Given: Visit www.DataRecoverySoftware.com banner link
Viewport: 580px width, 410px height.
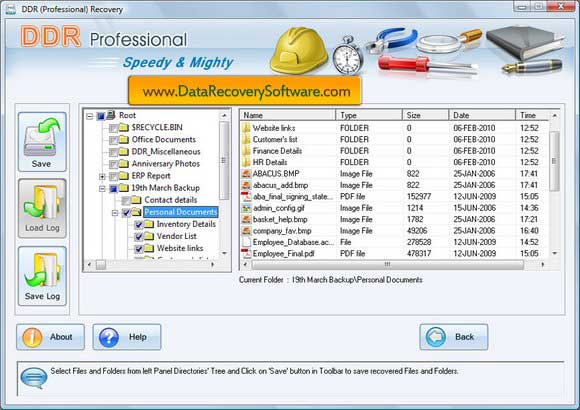Looking at the screenshot, I should [245, 91].
